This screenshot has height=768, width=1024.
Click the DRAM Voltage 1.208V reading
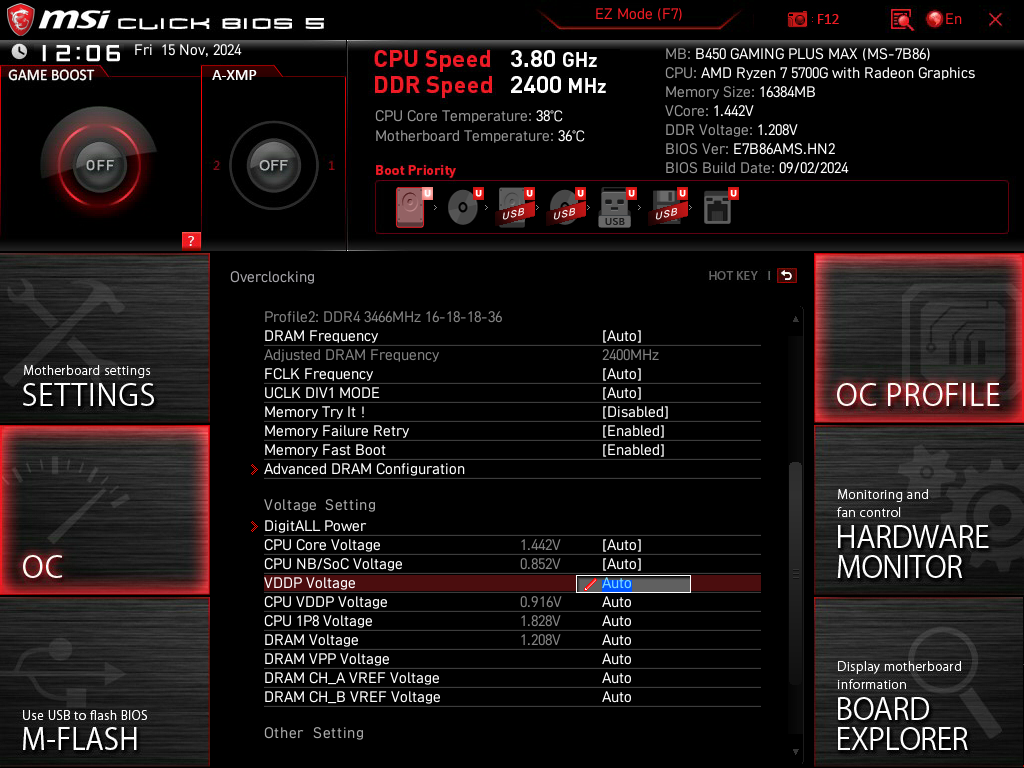click(x=540, y=639)
